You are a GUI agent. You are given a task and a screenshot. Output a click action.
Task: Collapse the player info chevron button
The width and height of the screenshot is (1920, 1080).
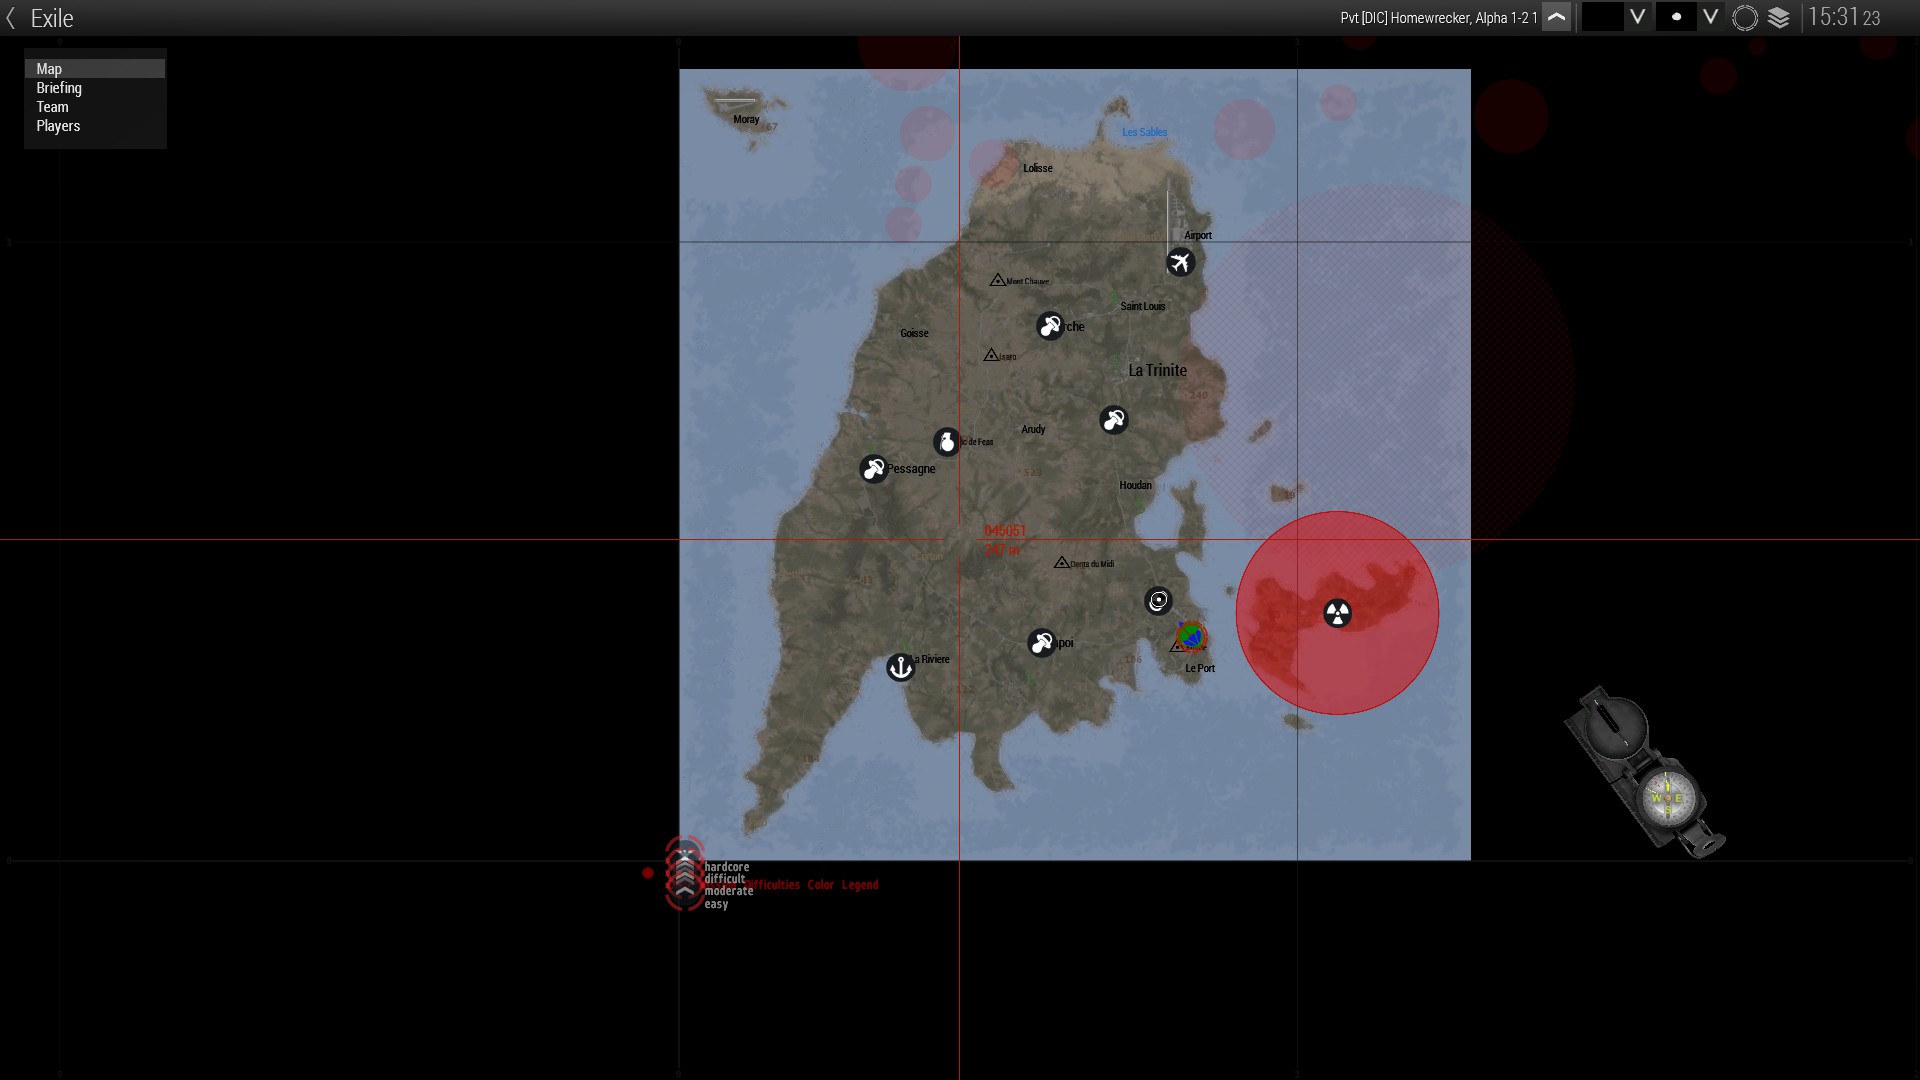pyautogui.click(x=1556, y=18)
